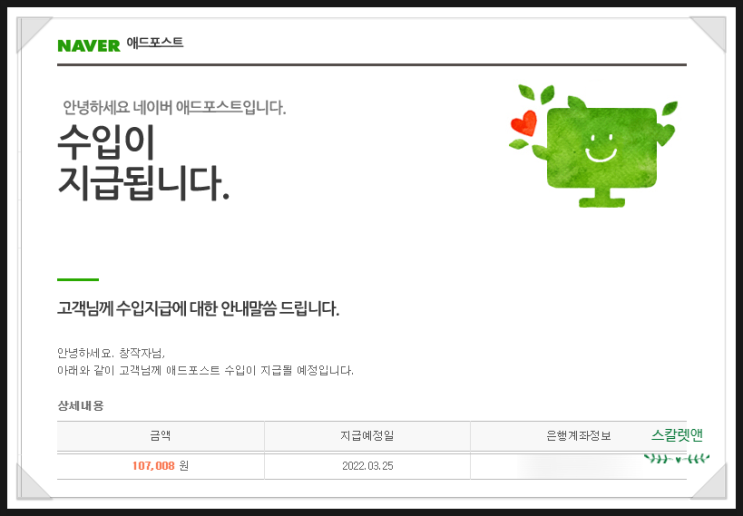Select the 107,008 원 amount cell
743x516 pixels.
(161, 466)
